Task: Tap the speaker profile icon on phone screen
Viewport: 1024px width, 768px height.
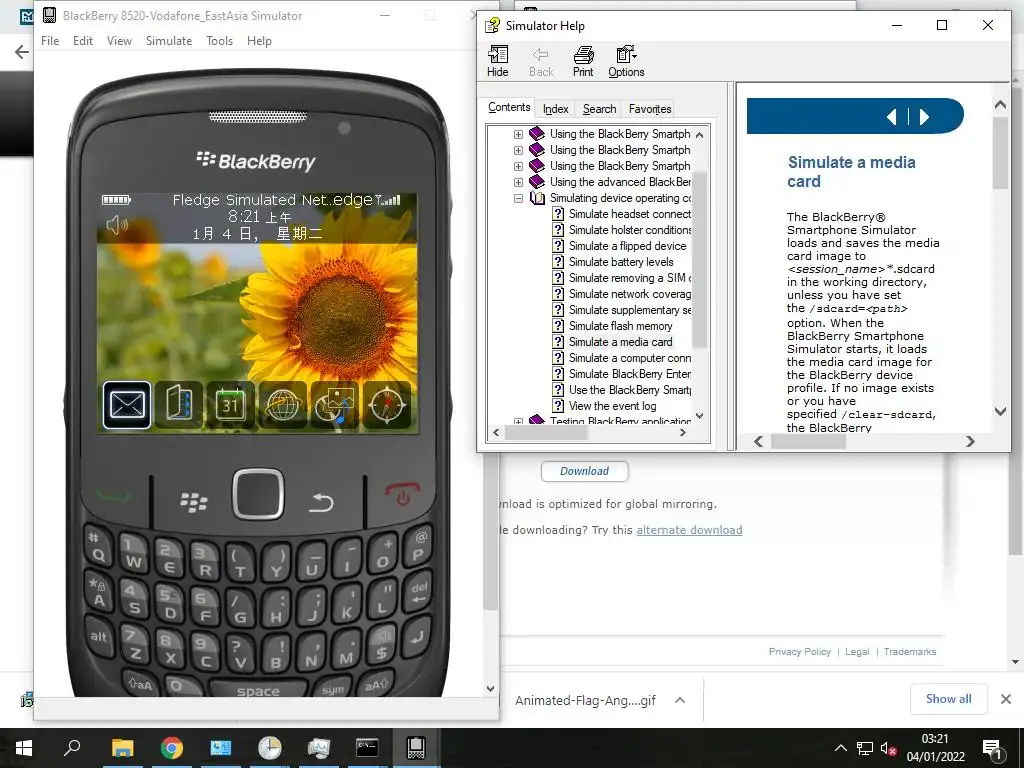Action: (x=117, y=225)
